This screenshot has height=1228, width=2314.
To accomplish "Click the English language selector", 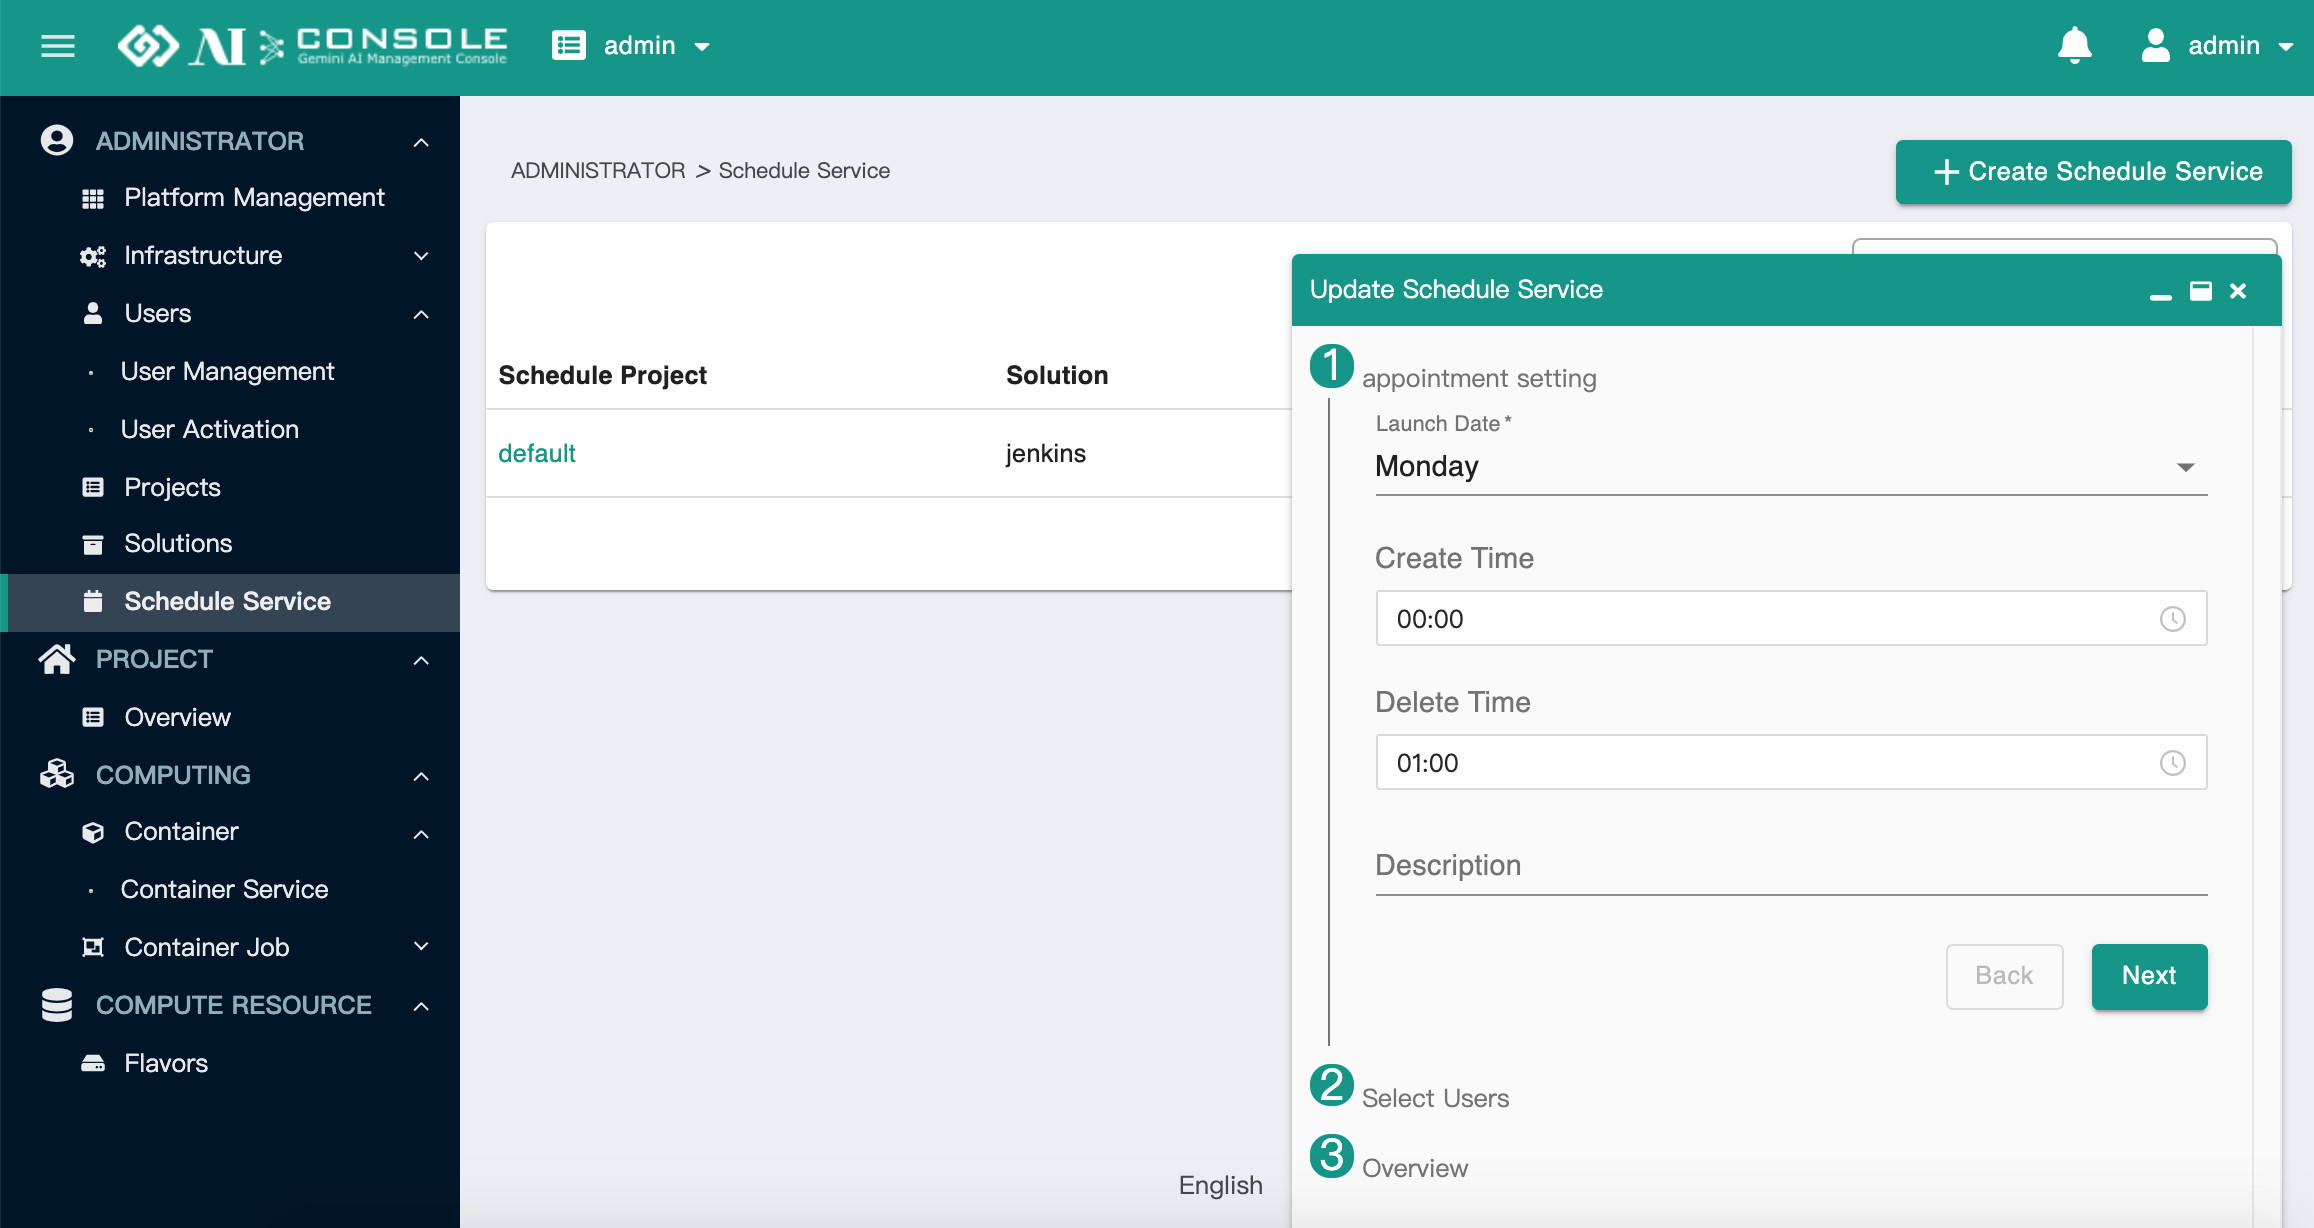I will pyautogui.click(x=1220, y=1186).
